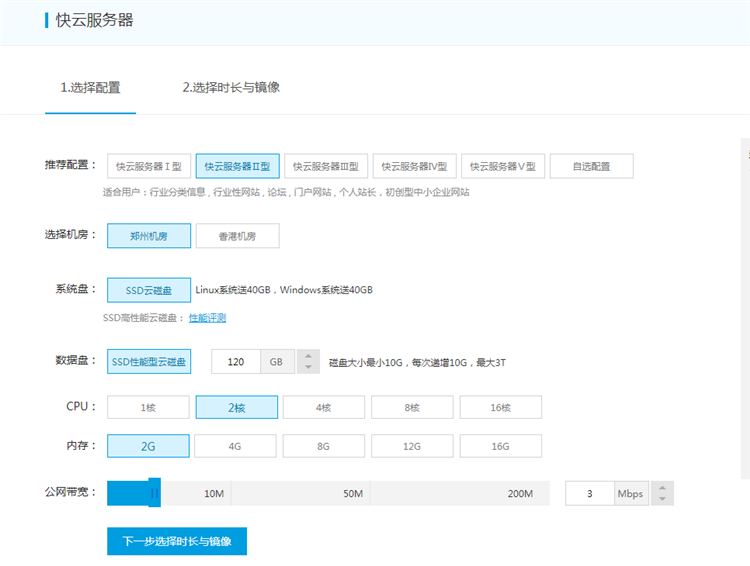Select 郑州机房 data center

tap(148, 236)
